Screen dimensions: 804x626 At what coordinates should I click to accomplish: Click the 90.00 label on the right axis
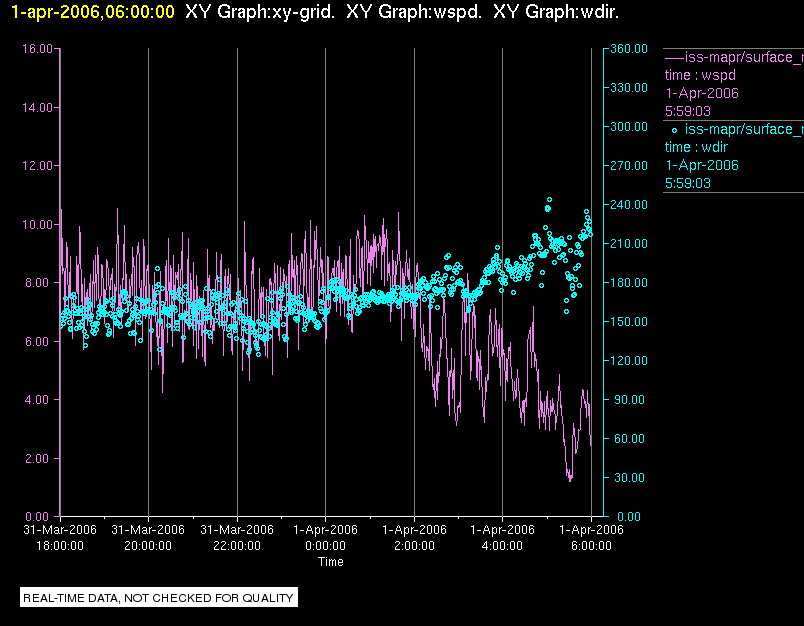point(629,399)
